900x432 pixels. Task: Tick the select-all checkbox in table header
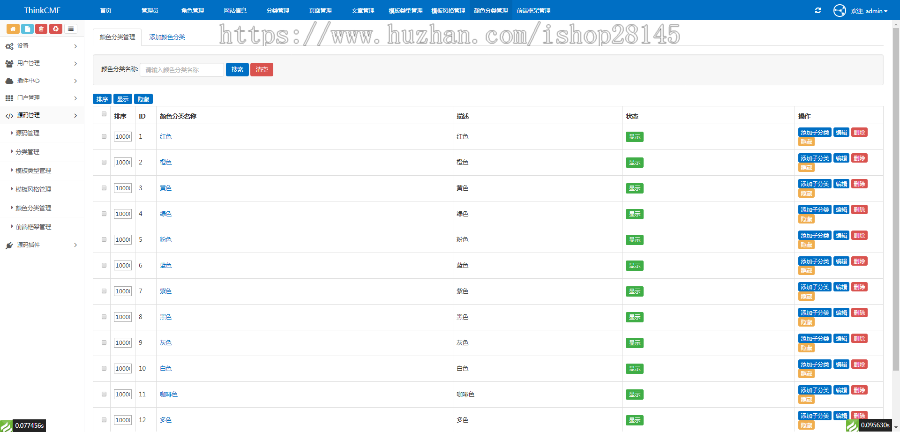pos(104,114)
